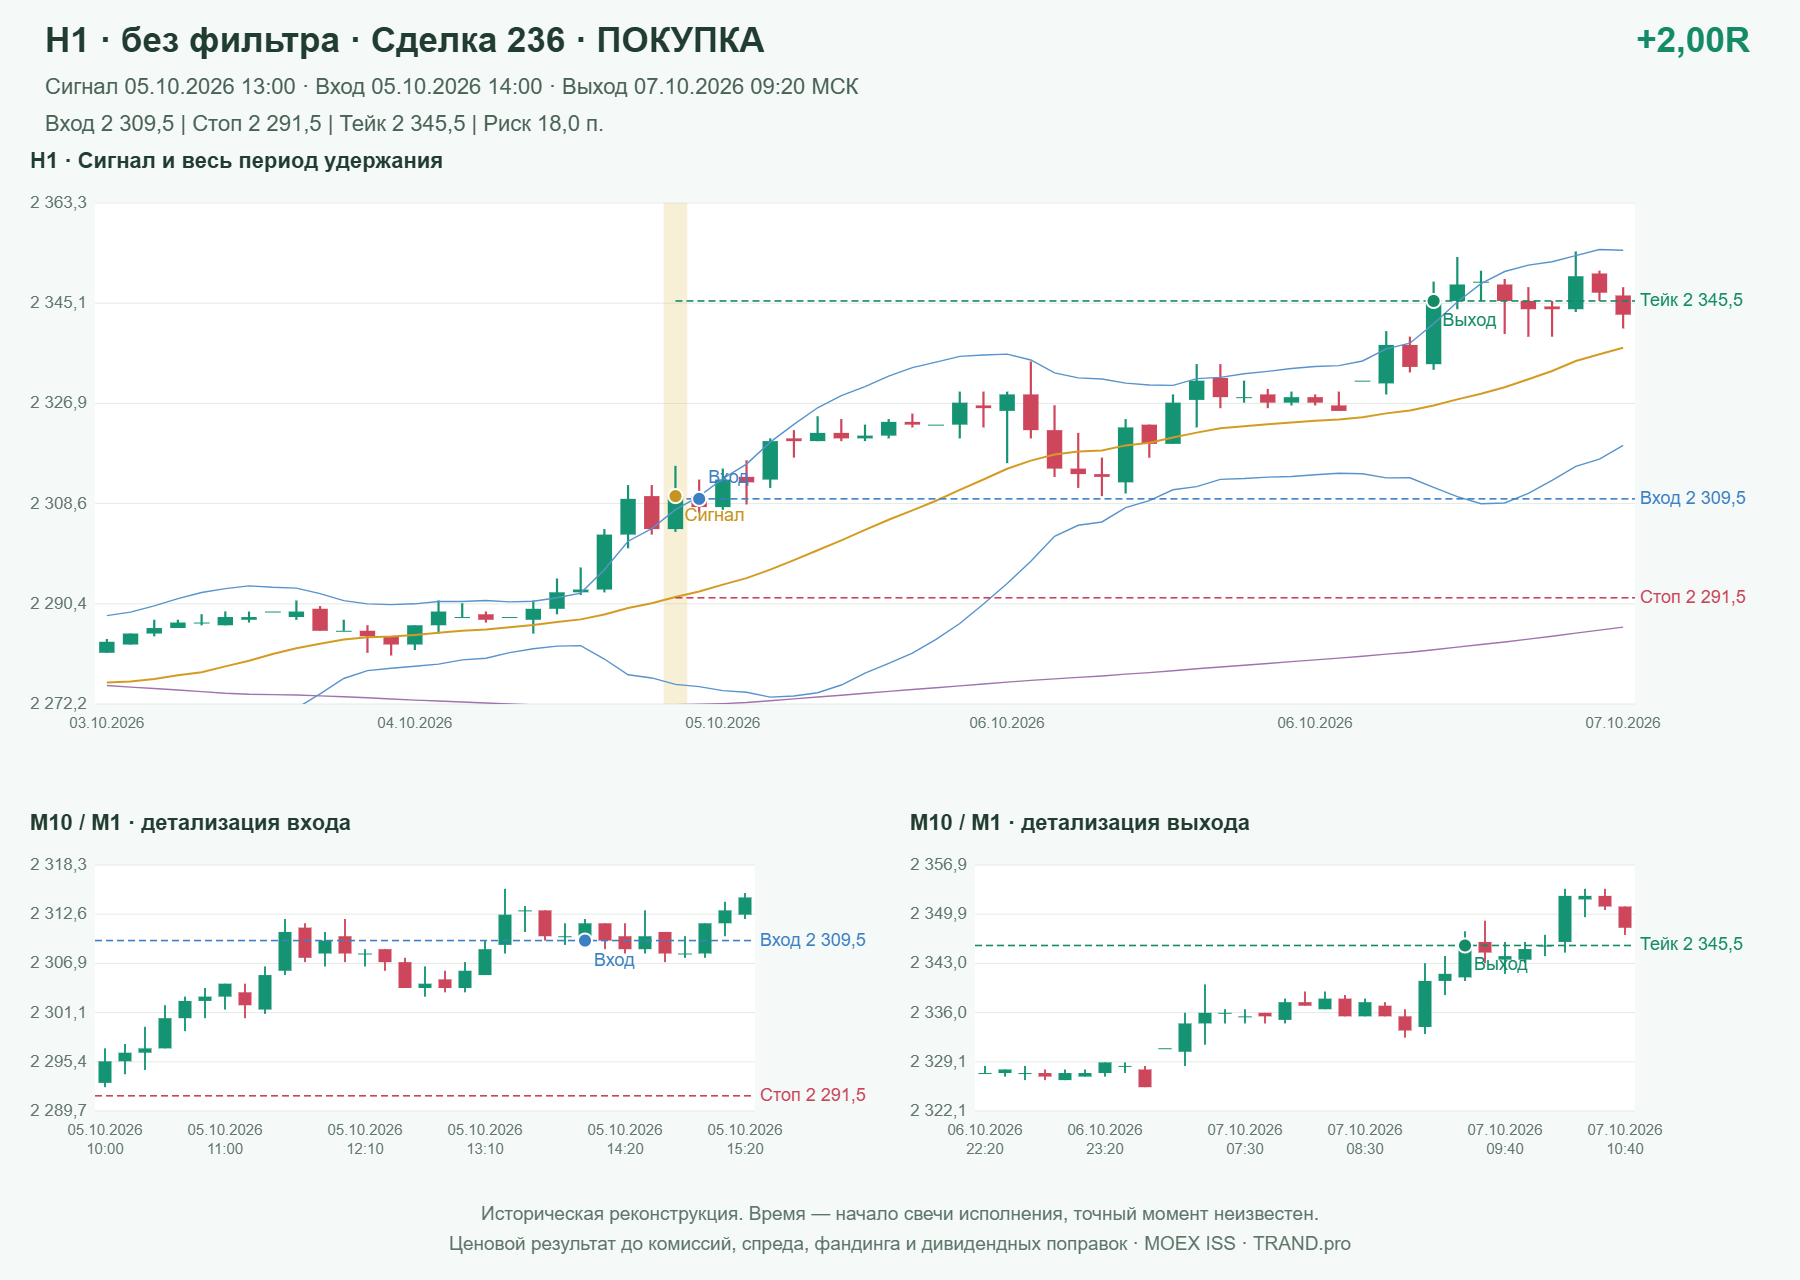The image size is (1800, 1280).
Task: Click the 'Выход' text label on H1 chart
Action: [1469, 320]
